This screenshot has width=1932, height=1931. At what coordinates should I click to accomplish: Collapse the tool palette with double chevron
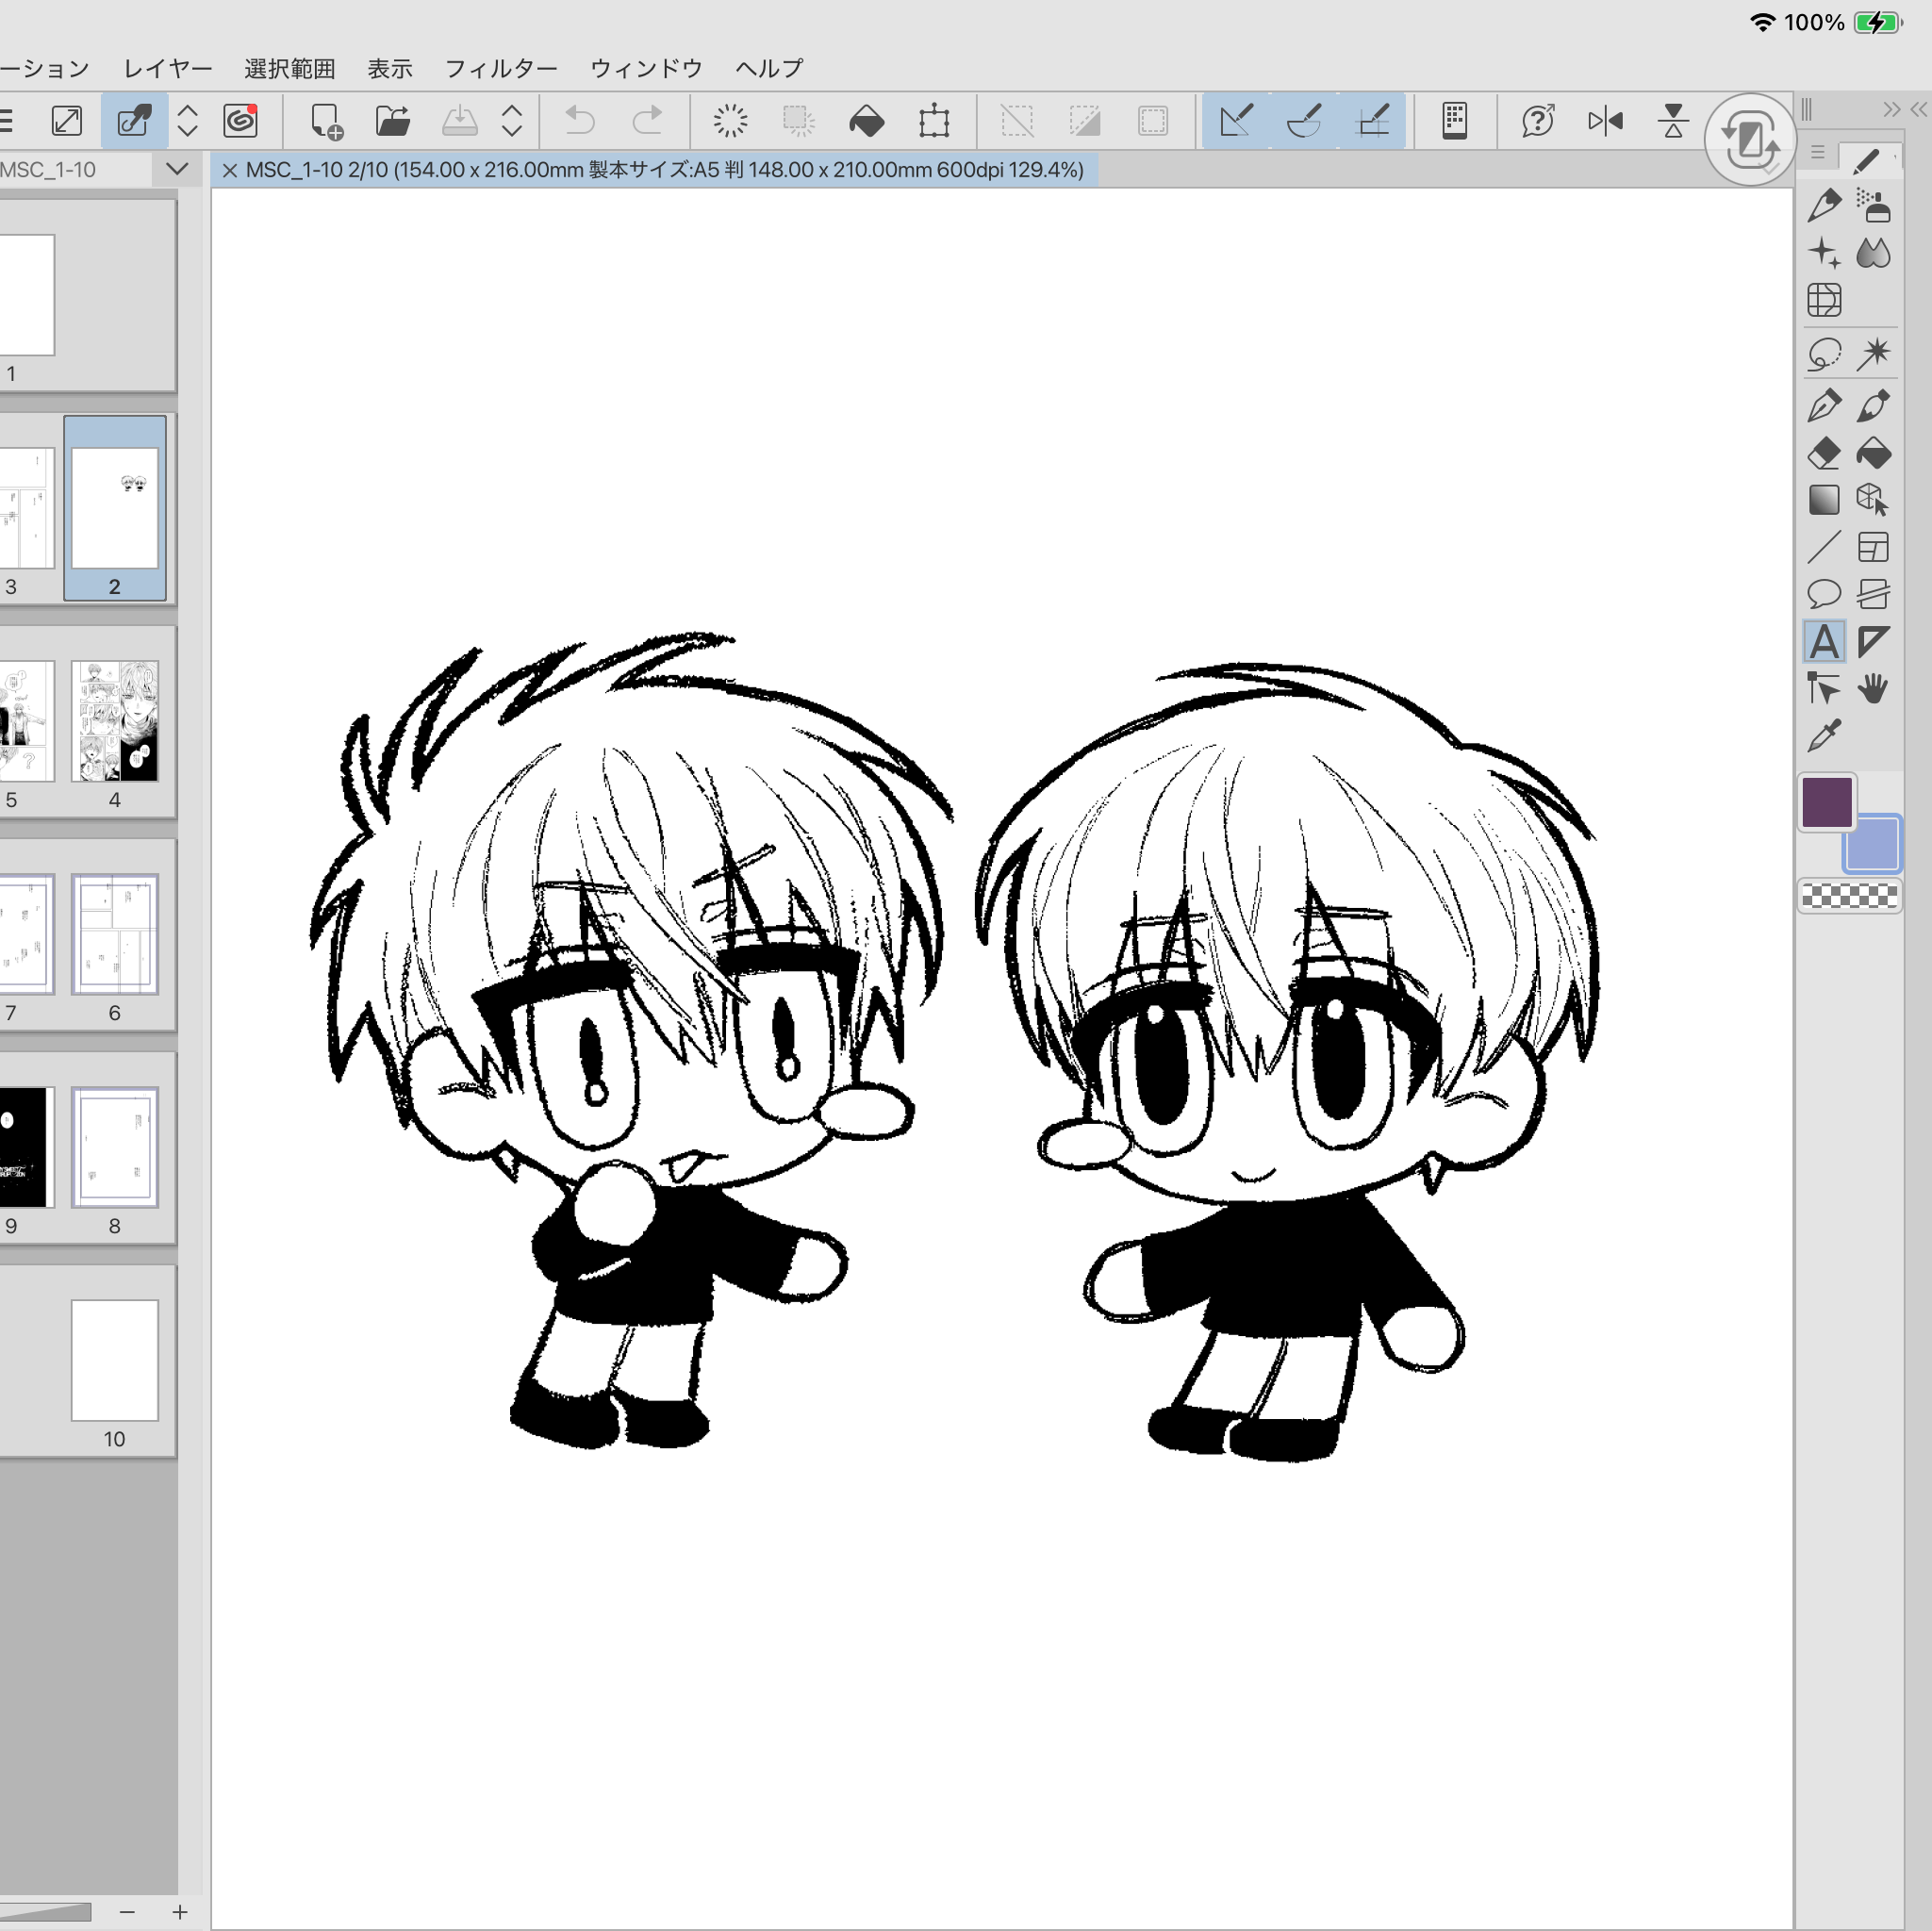(x=1891, y=109)
